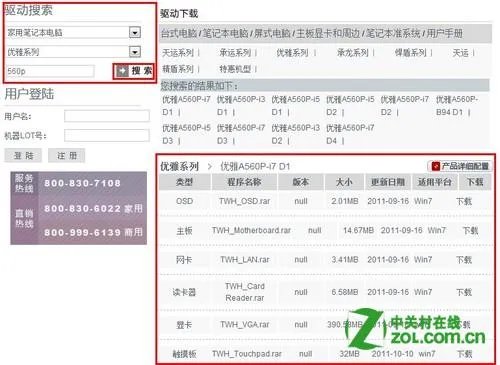
Task: Select the 用户手册 category tab
Action: 445,33
